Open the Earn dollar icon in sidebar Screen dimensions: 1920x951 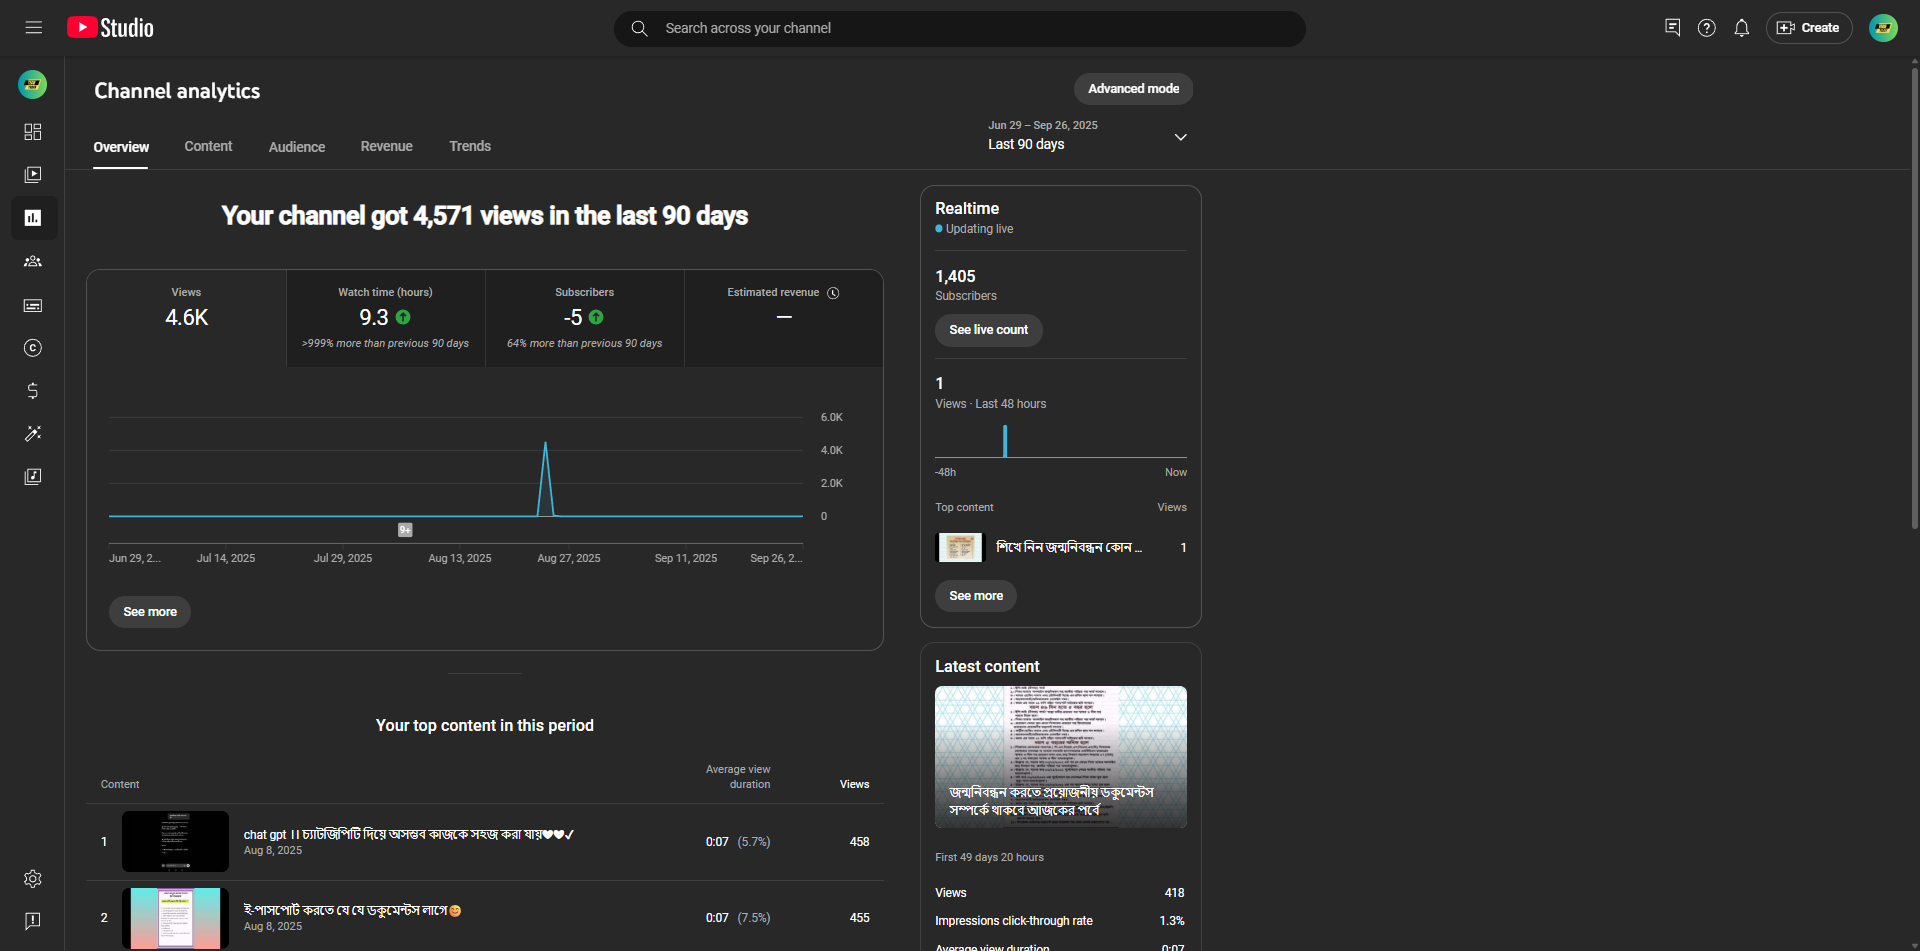point(33,391)
